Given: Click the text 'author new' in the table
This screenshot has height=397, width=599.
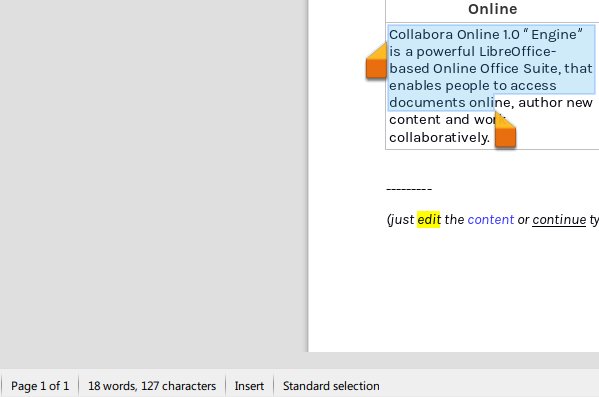Looking at the screenshot, I should click(555, 102).
